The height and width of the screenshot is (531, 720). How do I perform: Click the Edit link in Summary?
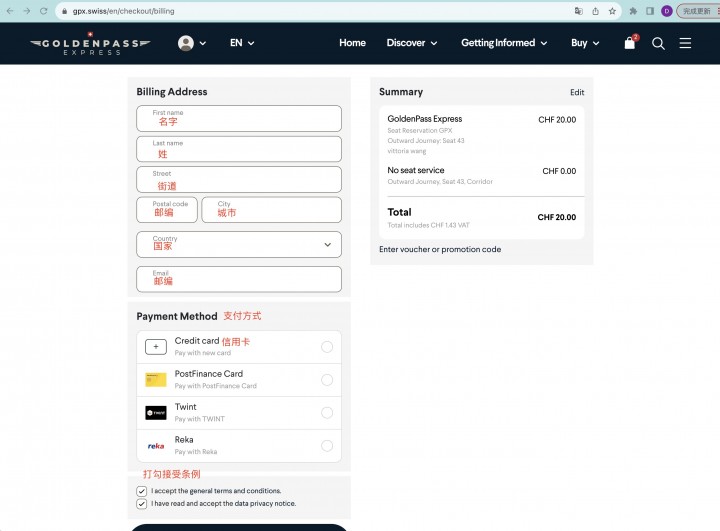point(577,92)
